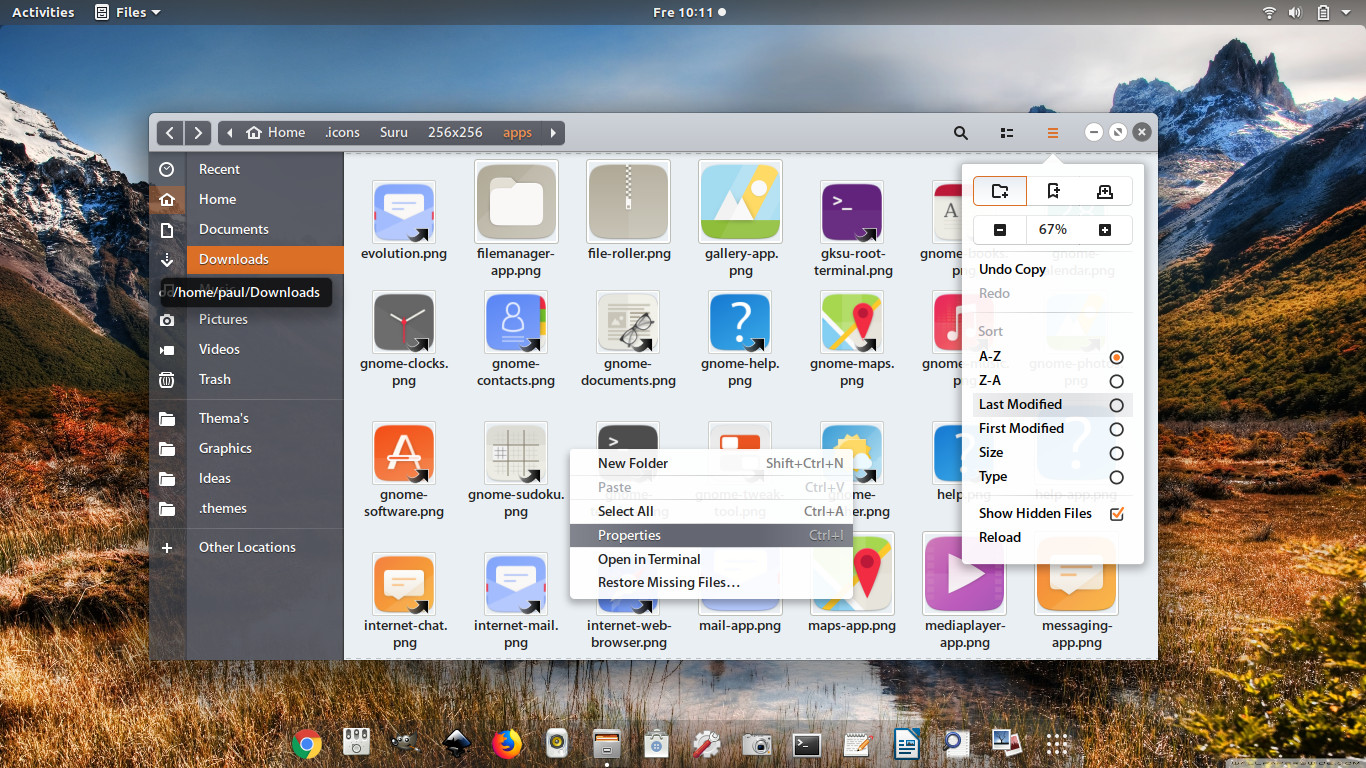Select the gallery-app.png thumbnail
The width and height of the screenshot is (1366, 768).
[740, 202]
